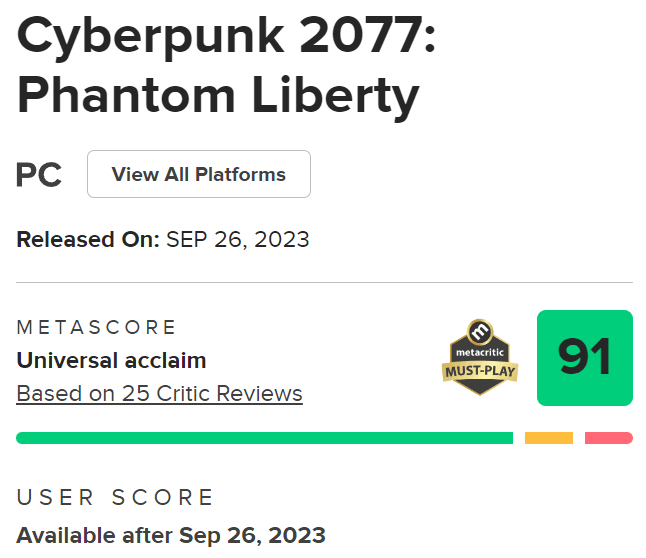Screen dimensions: 646x558
Task: Click the PC platform label
Action: [x=39, y=175]
